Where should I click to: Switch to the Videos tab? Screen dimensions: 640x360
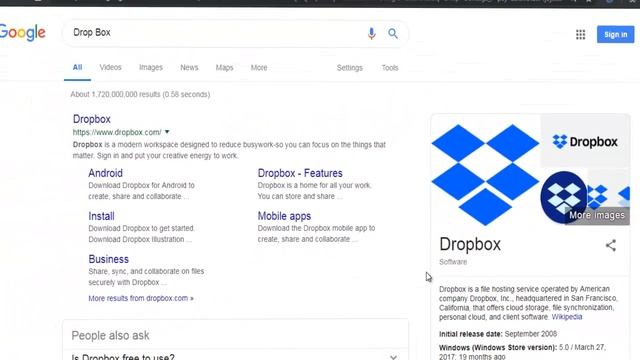click(111, 67)
